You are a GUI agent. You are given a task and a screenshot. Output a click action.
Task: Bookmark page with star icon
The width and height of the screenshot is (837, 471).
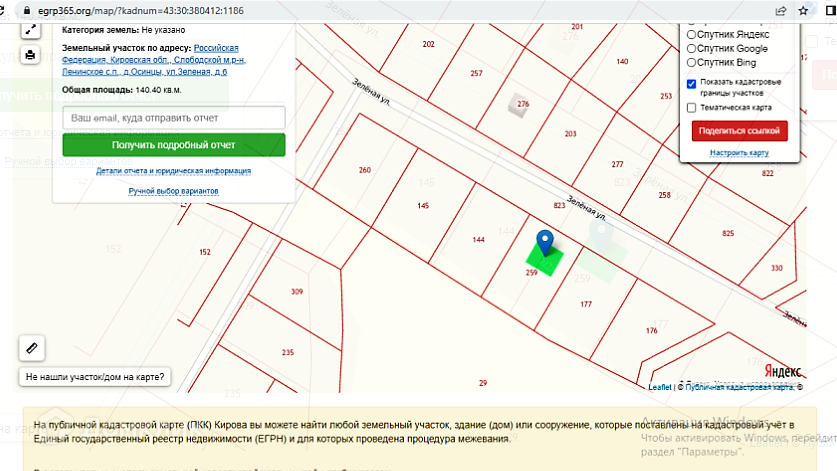point(803,11)
